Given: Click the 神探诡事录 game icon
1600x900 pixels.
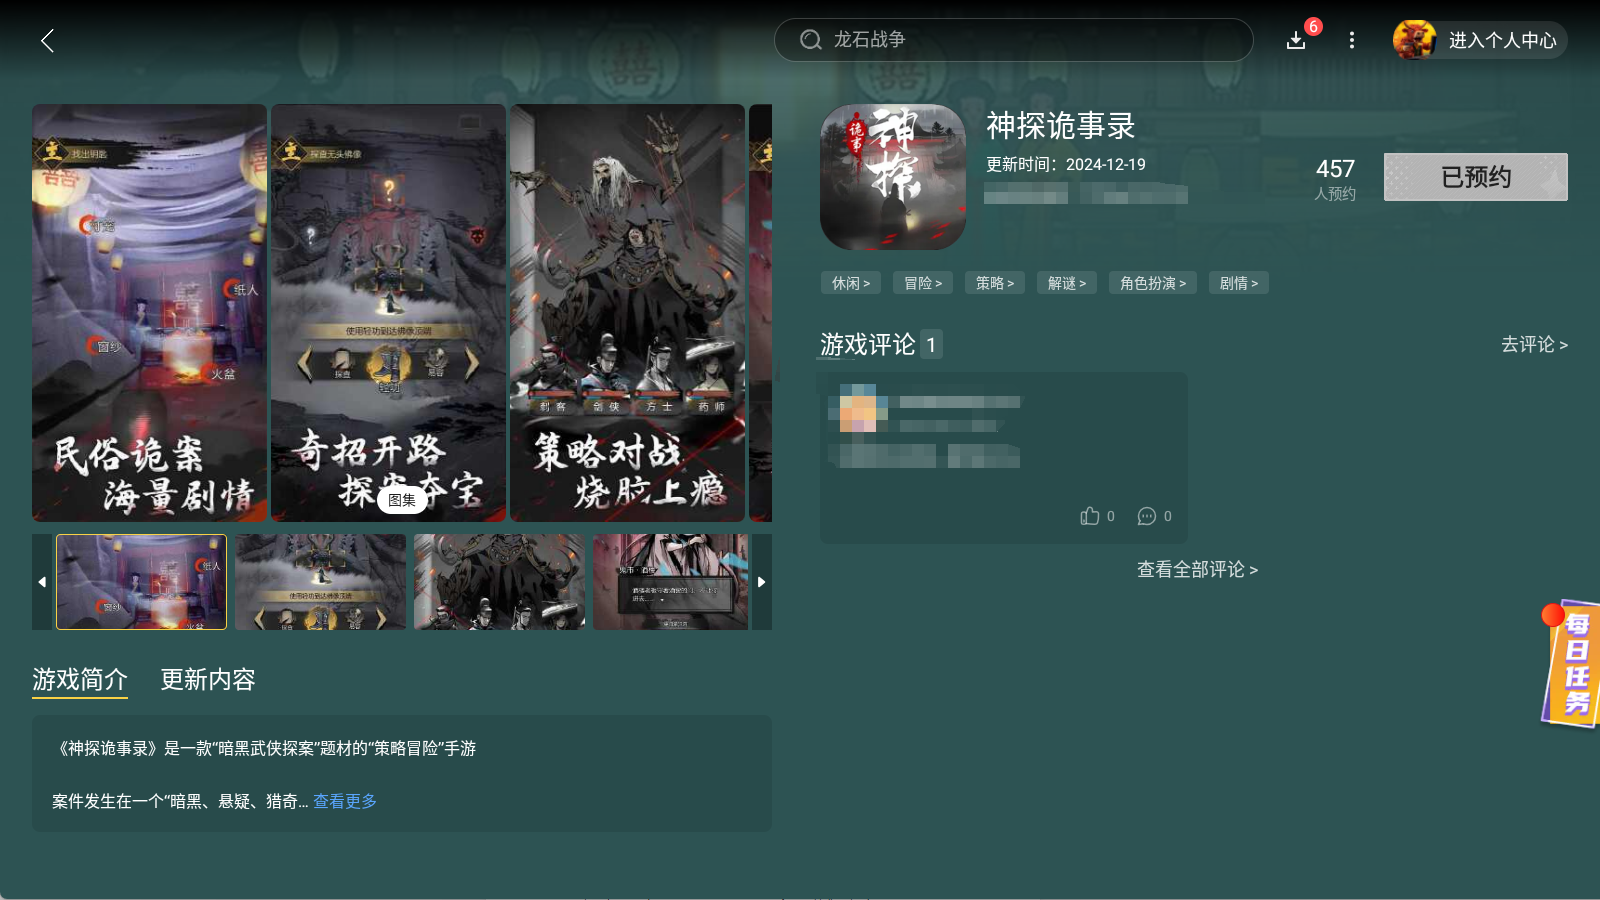Looking at the screenshot, I should [891, 176].
